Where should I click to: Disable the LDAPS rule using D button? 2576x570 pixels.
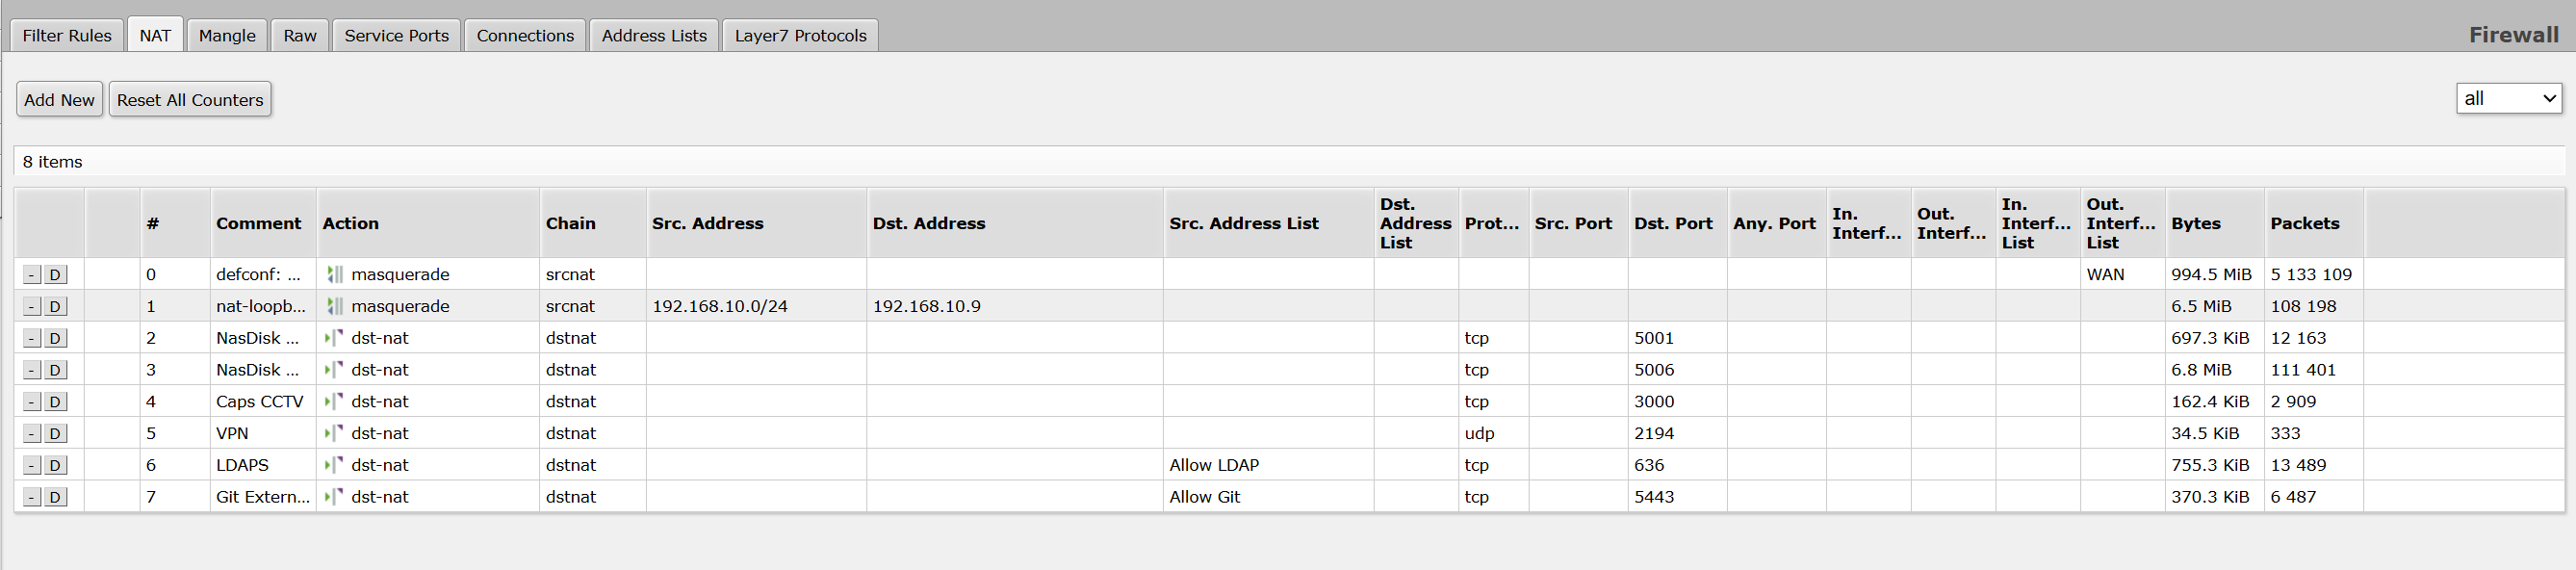click(55, 466)
